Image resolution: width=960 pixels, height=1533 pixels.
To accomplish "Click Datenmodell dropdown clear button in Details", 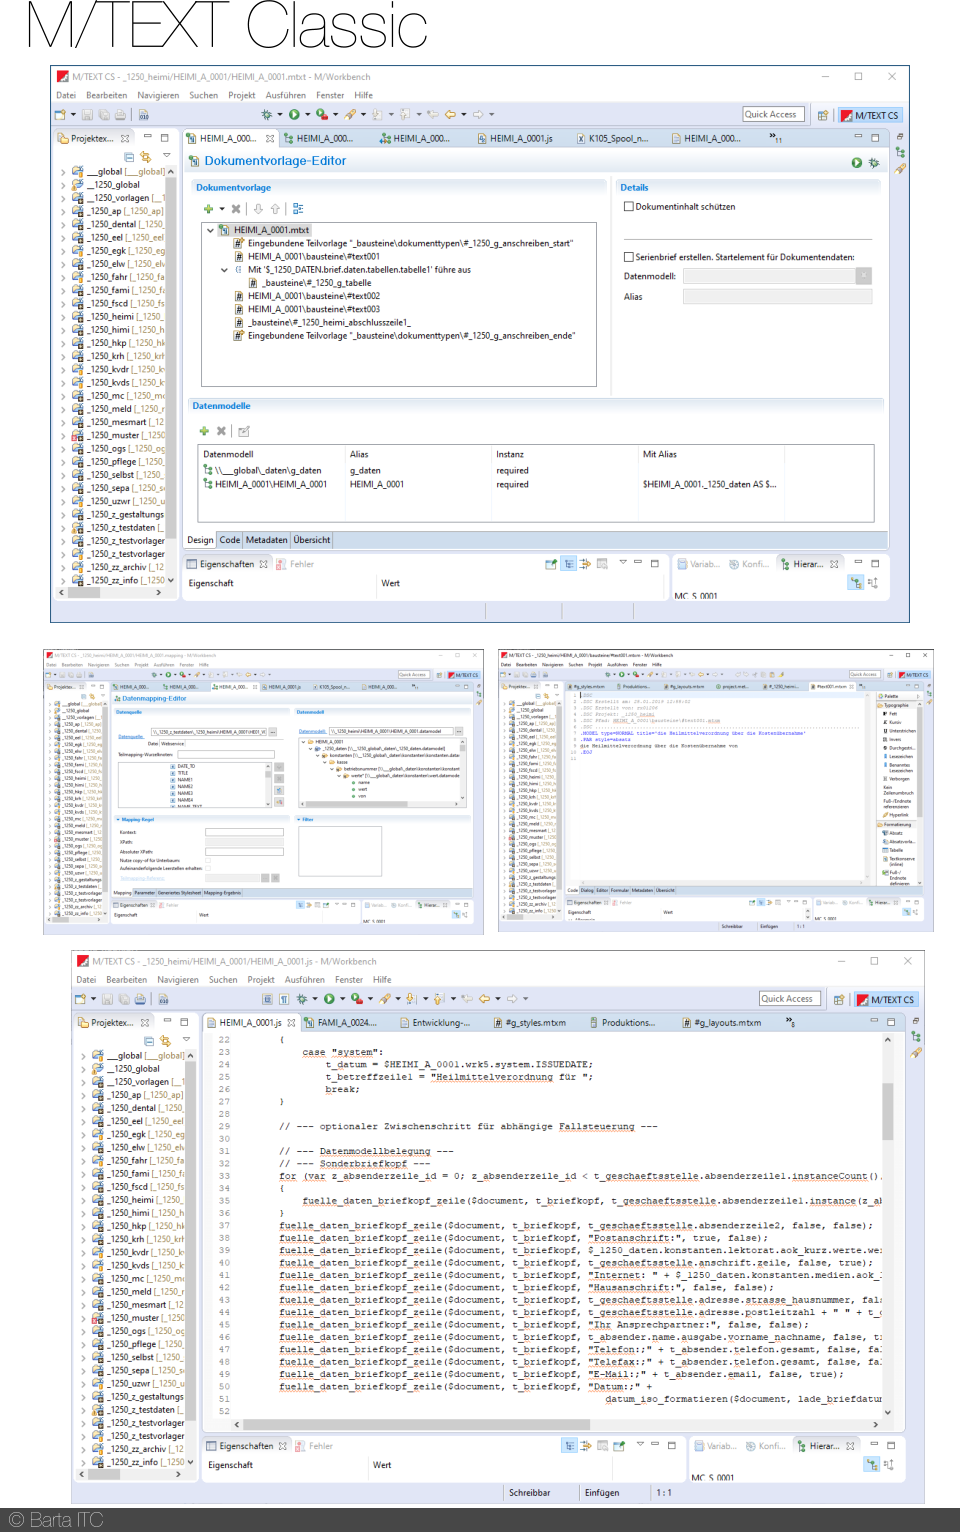I will [864, 276].
